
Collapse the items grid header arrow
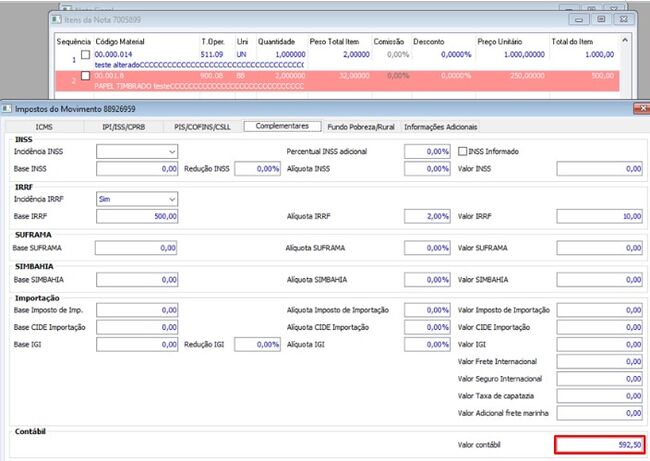tap(625, 40)
